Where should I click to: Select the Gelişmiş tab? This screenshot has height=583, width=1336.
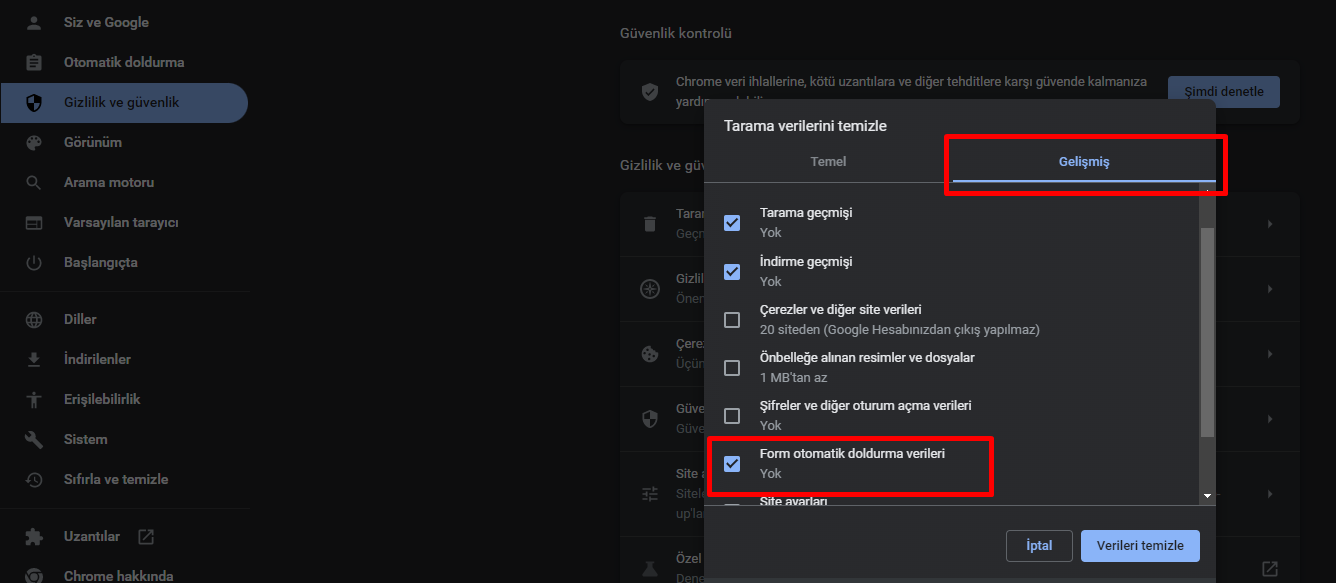1084,160
